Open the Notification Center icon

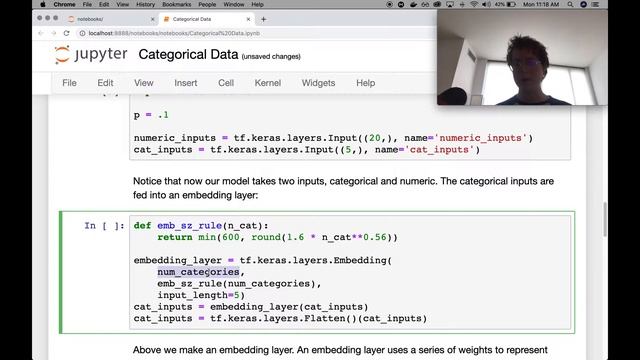pos(596,4)
